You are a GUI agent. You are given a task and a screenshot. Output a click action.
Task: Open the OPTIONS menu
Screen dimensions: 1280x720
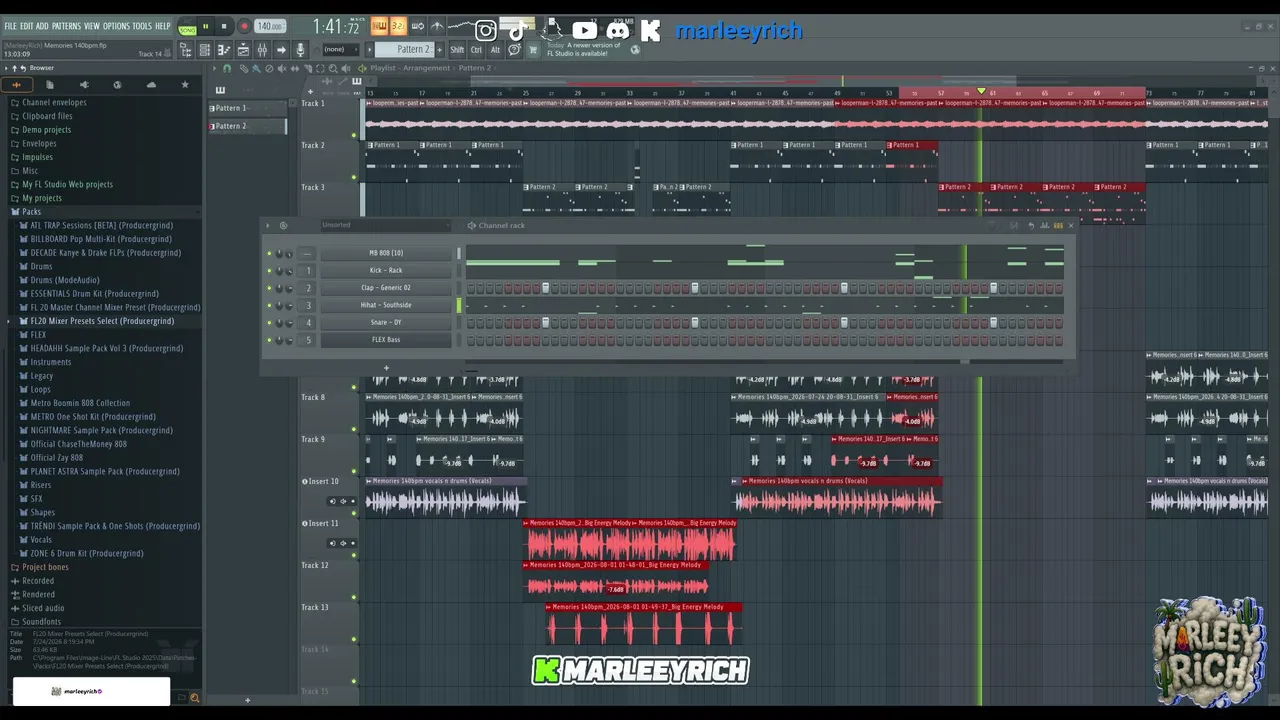[x=116, y=27]
